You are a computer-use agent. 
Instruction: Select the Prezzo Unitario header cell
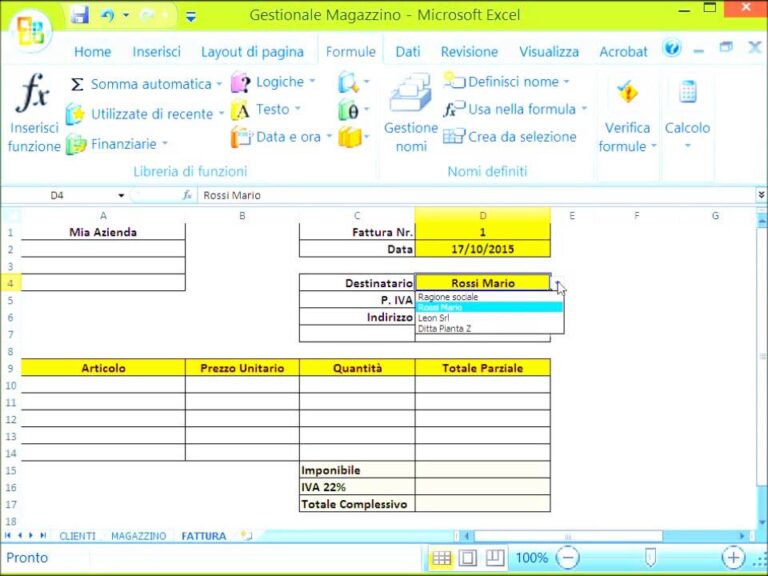[242, 368]
